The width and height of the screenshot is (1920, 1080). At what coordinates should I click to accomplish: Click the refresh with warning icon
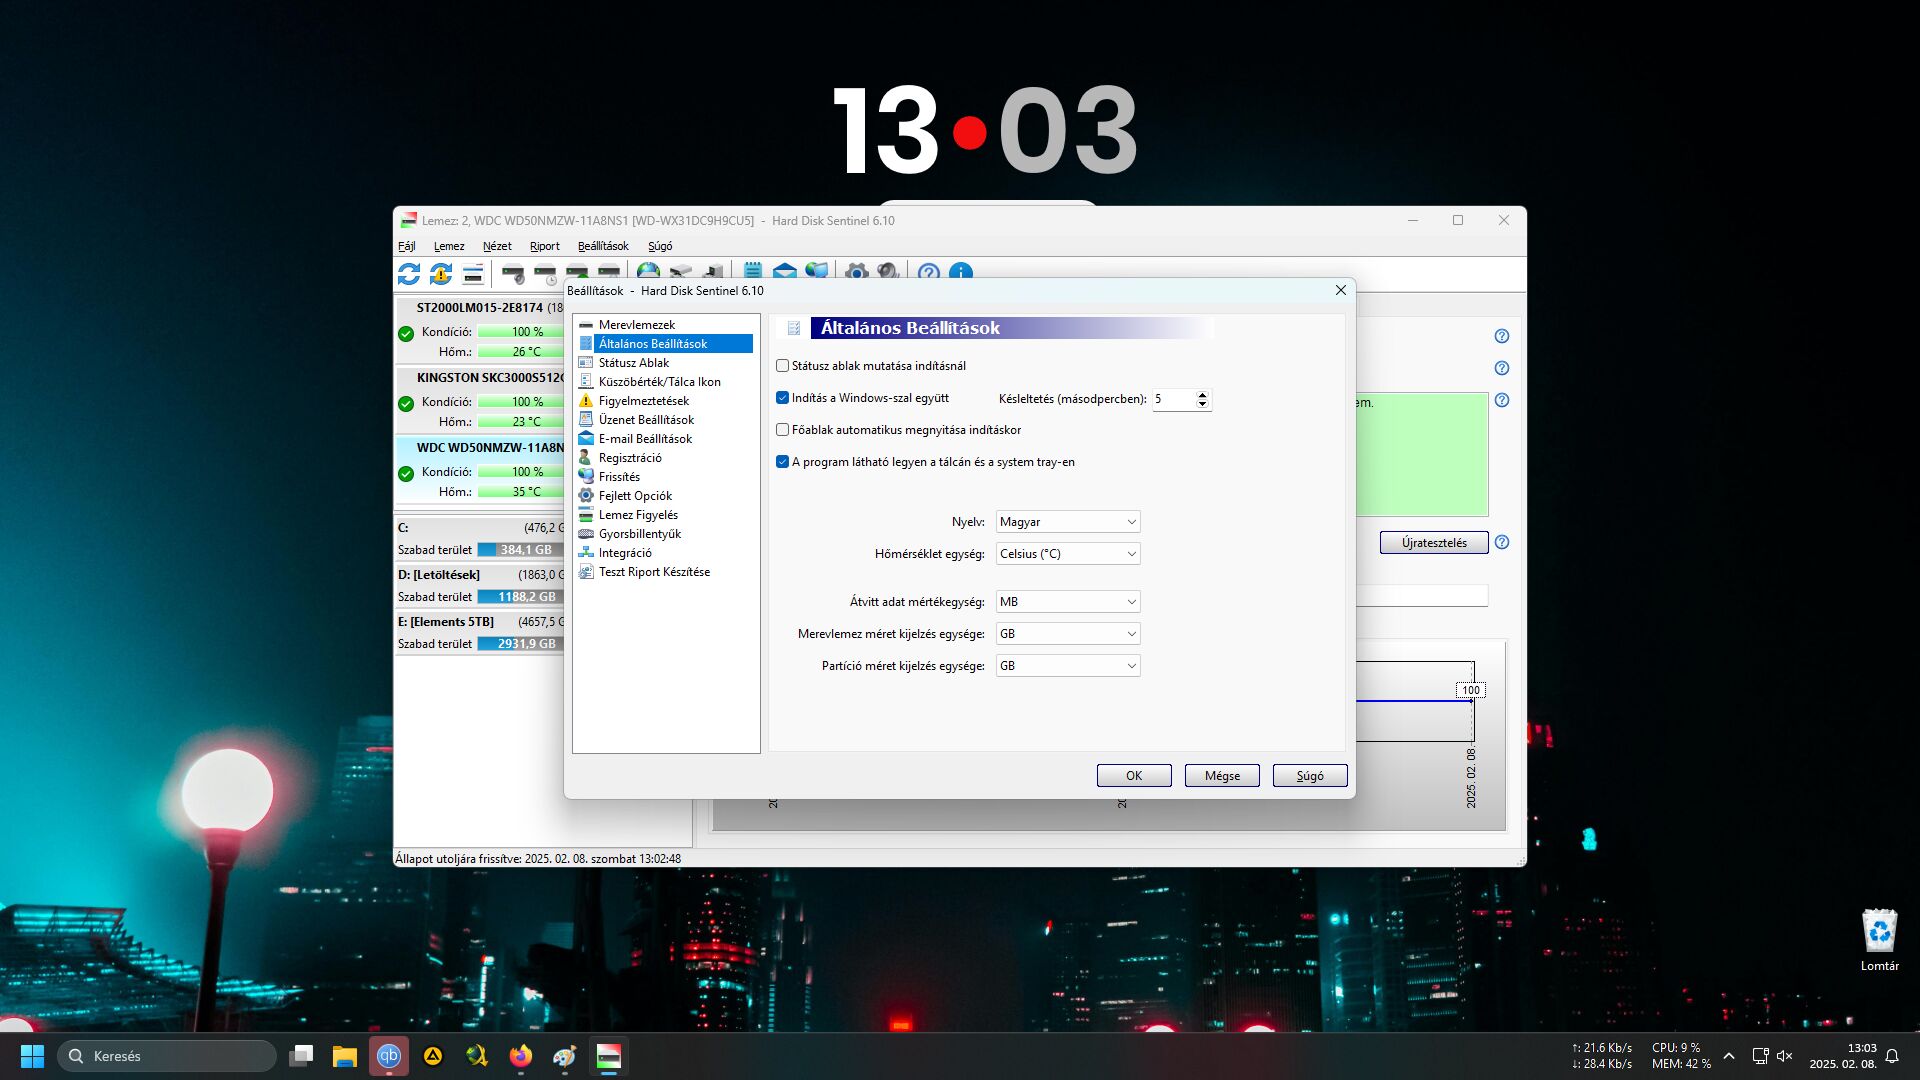[441, 273]
